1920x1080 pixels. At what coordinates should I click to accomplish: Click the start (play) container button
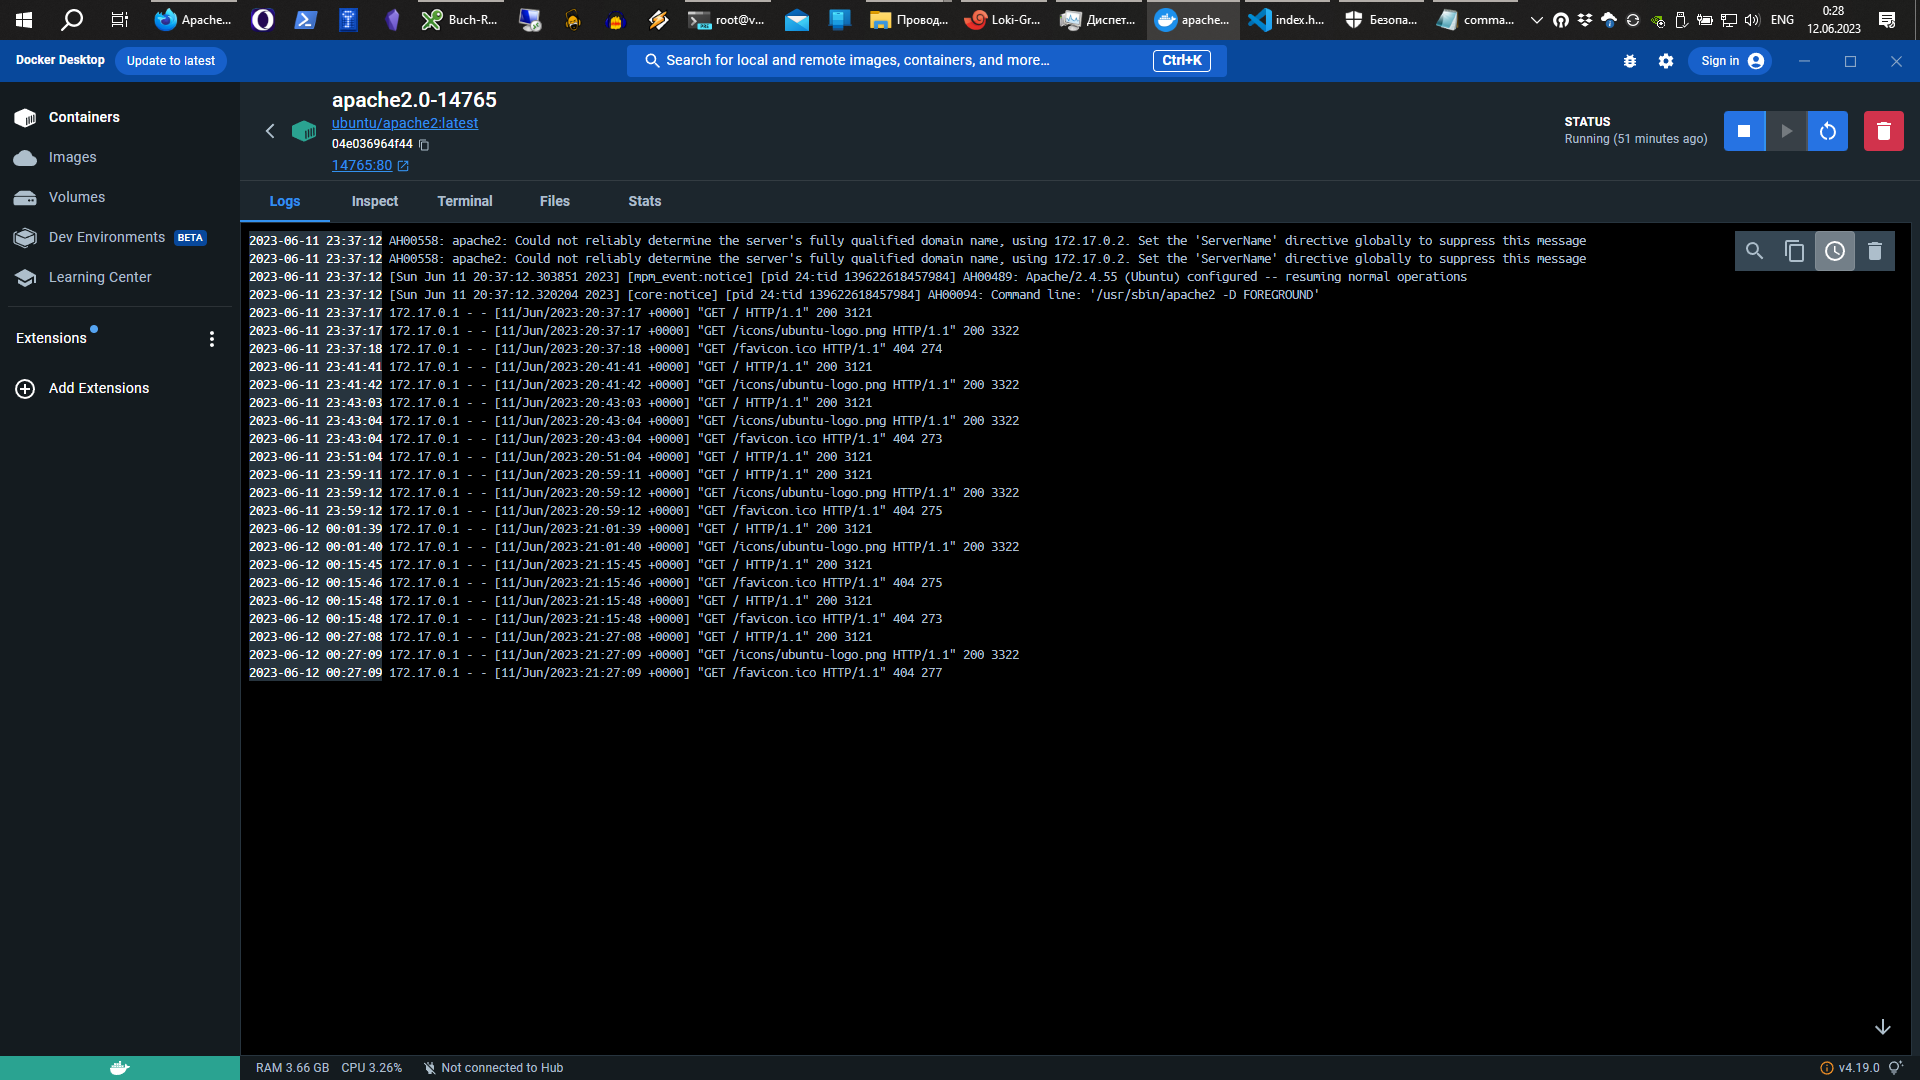[x=1786, y=131]
